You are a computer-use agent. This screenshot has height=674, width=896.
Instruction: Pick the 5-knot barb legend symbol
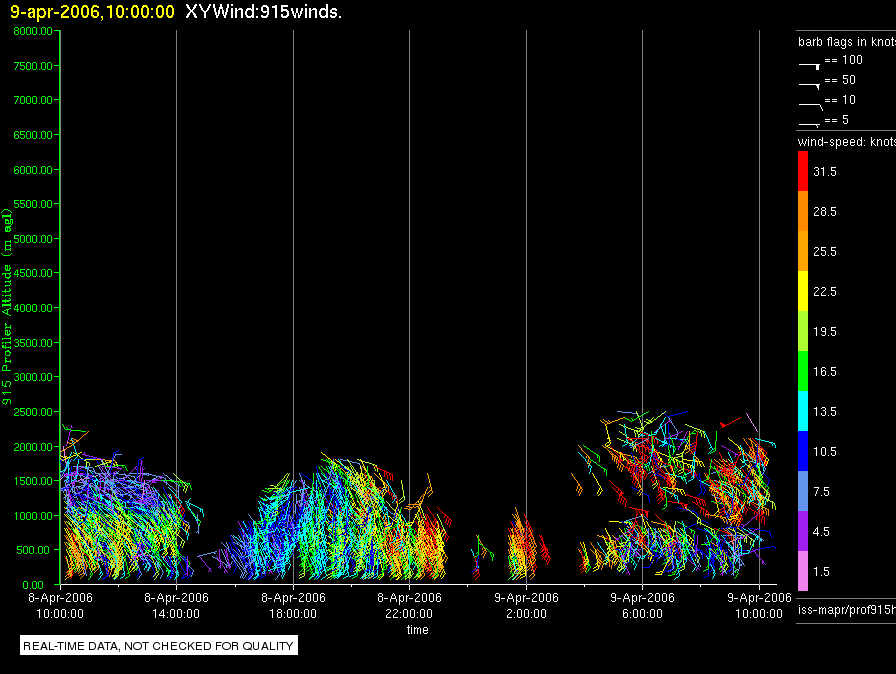point(809,123)
